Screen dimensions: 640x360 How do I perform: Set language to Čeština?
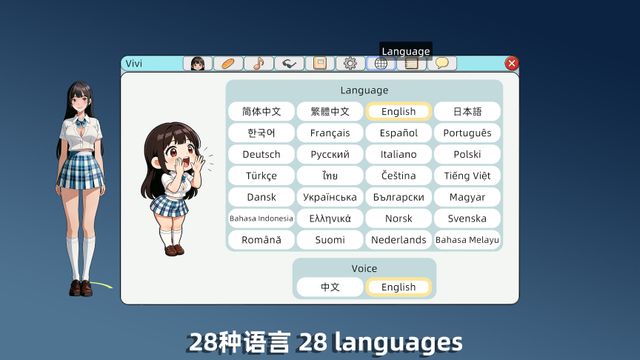(x=398, y=176)
